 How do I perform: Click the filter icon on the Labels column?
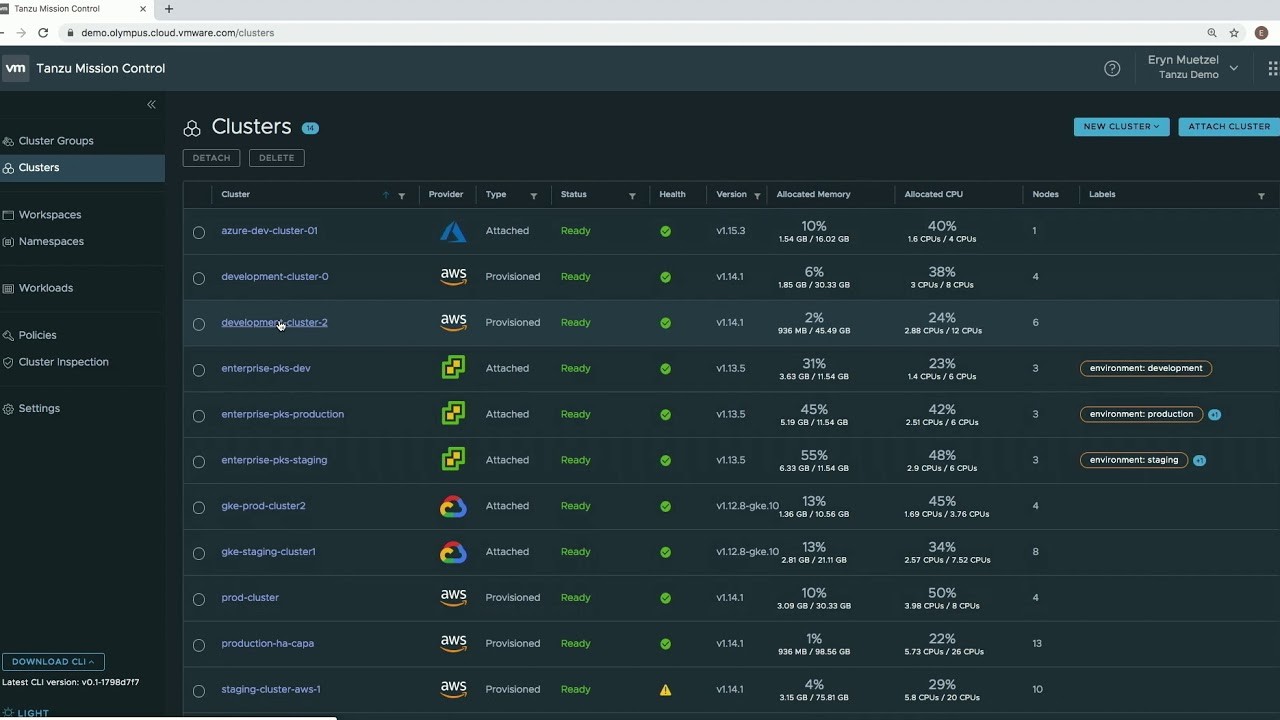pyautogui.click(x=1261, y=196)
